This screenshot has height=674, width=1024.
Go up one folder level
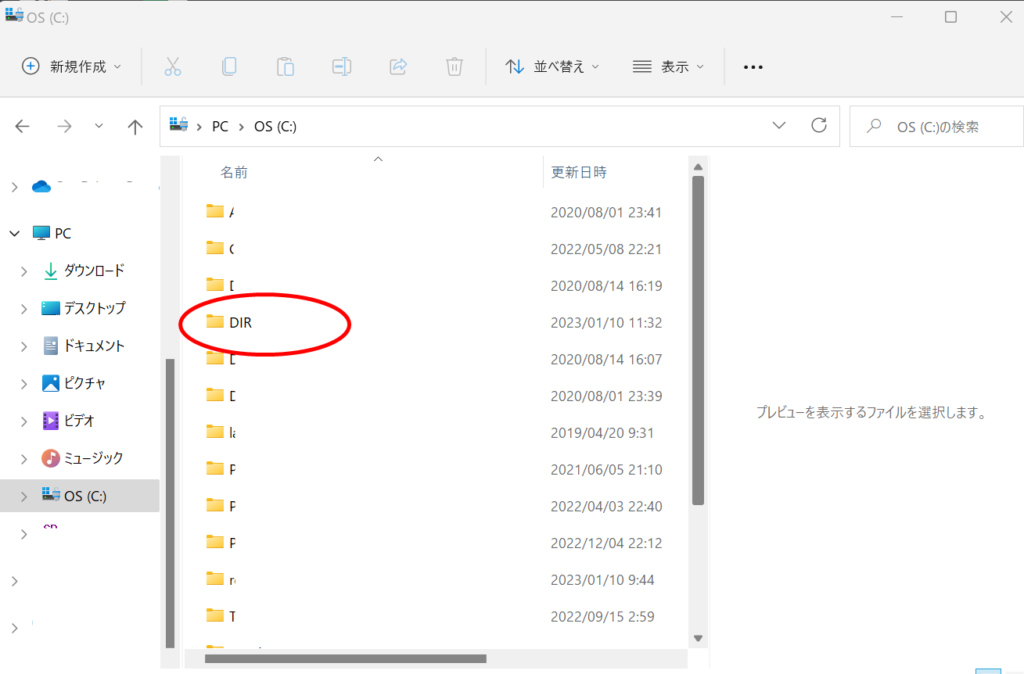point(135,127)
